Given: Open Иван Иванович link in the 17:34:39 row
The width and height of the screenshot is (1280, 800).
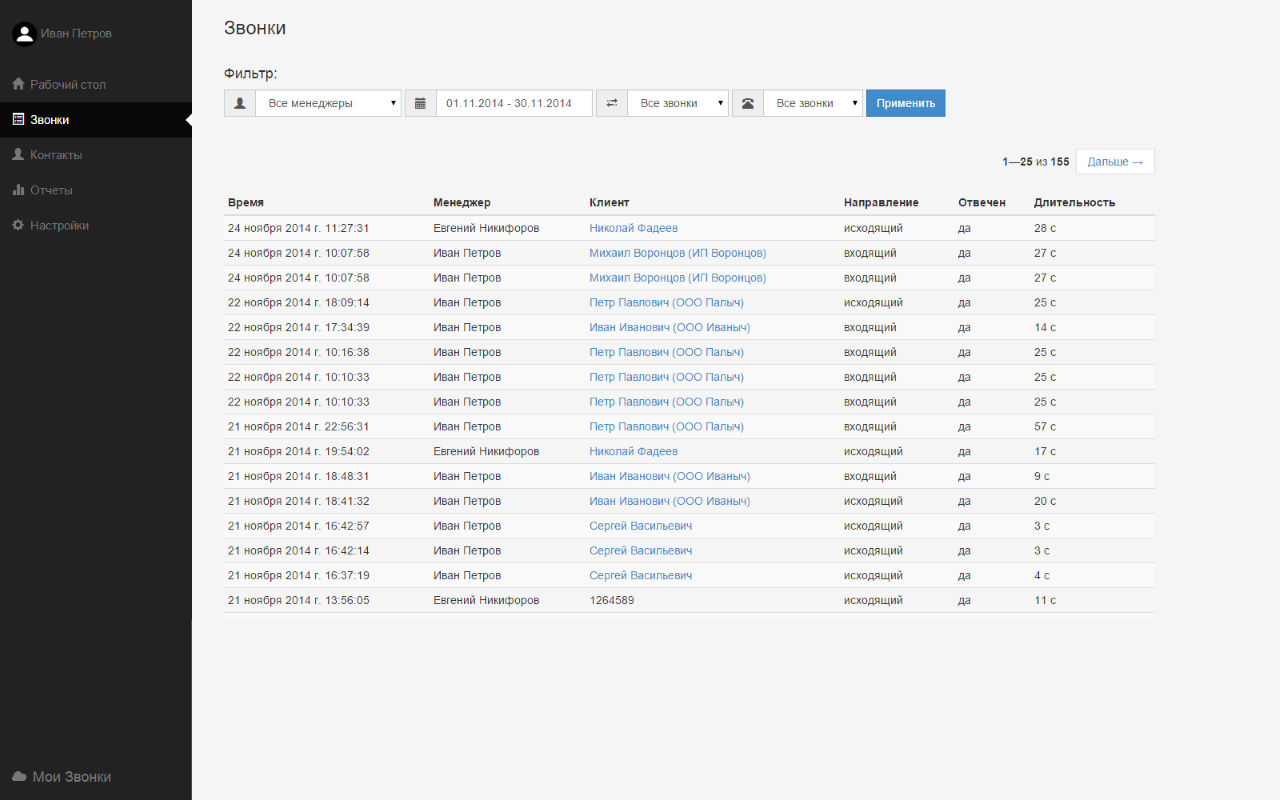Looking at the screenshot, I should [669, 327].
